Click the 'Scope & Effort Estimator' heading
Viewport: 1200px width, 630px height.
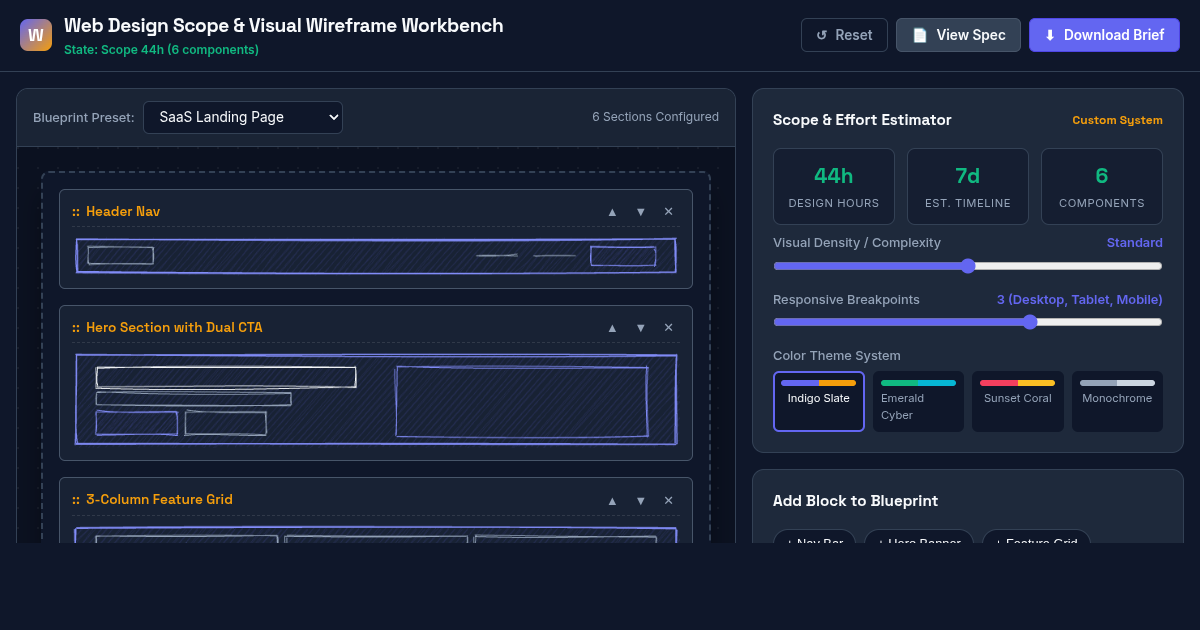tap(862, 120)
